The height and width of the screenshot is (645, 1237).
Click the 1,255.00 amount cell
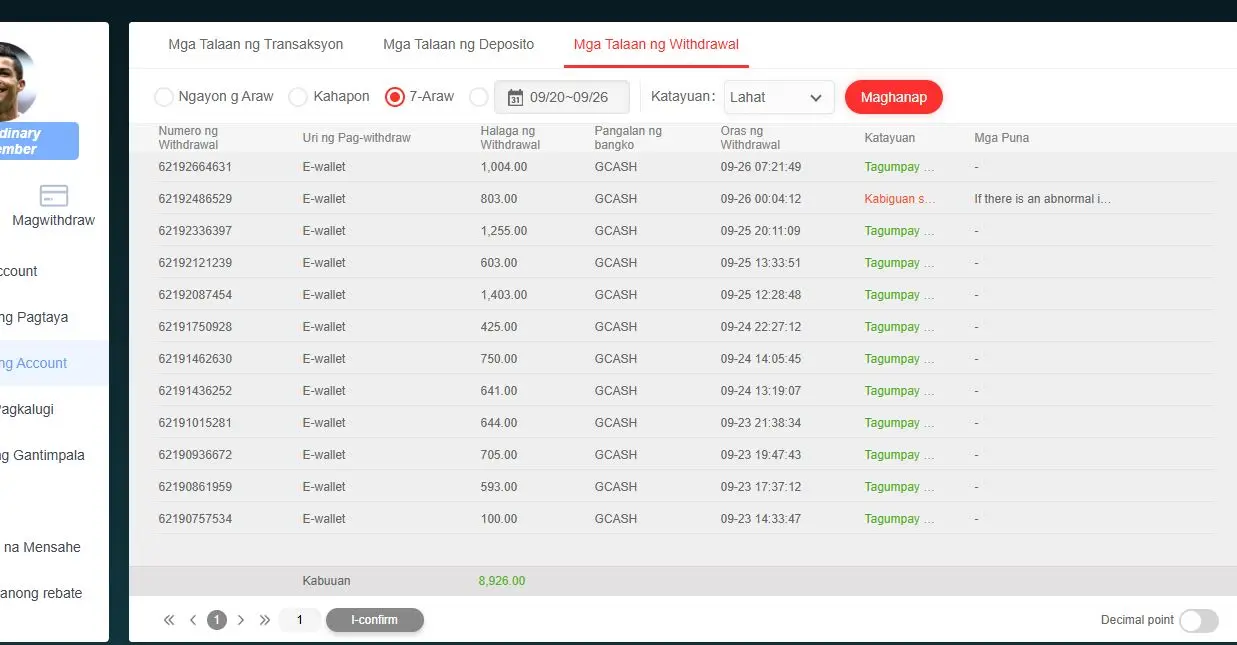(x=504, y=231)
